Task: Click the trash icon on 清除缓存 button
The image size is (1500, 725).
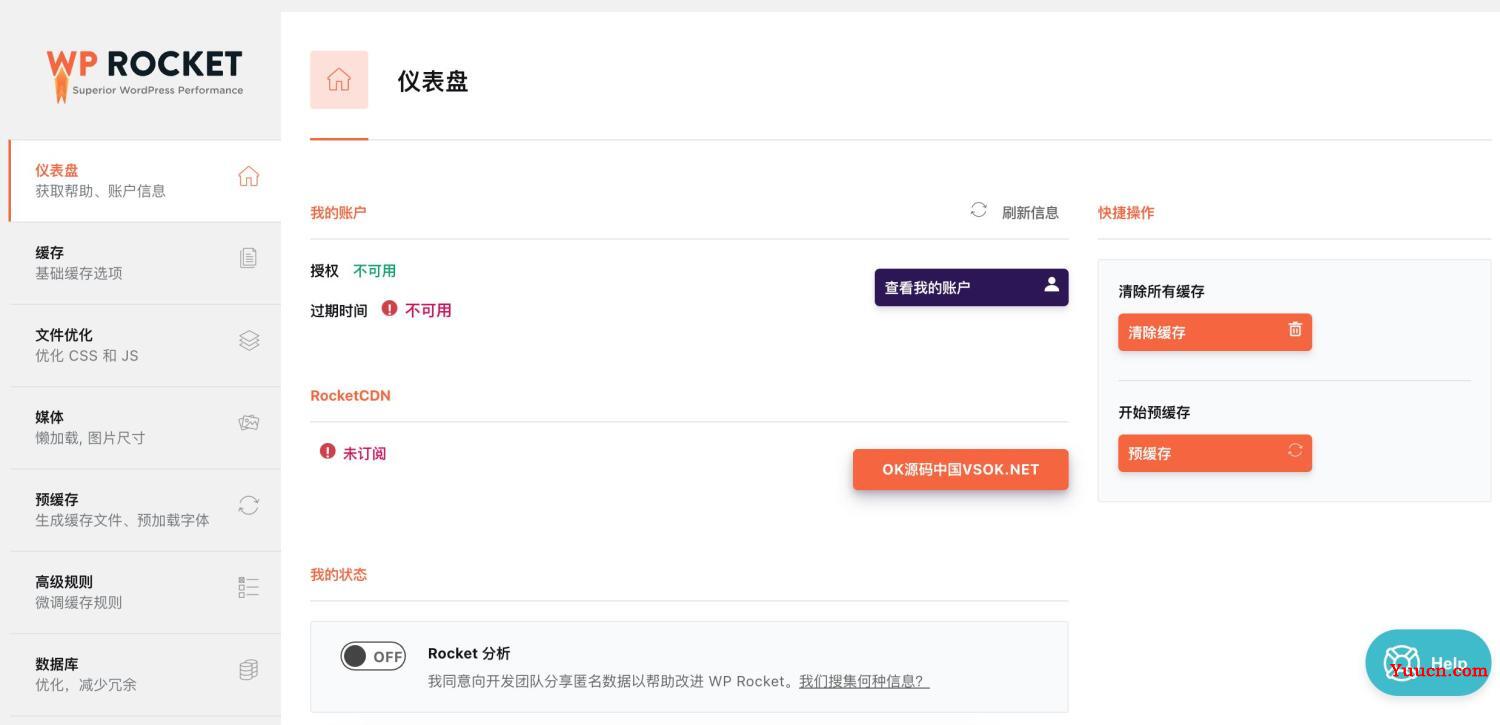Action: coord(1295,329)
